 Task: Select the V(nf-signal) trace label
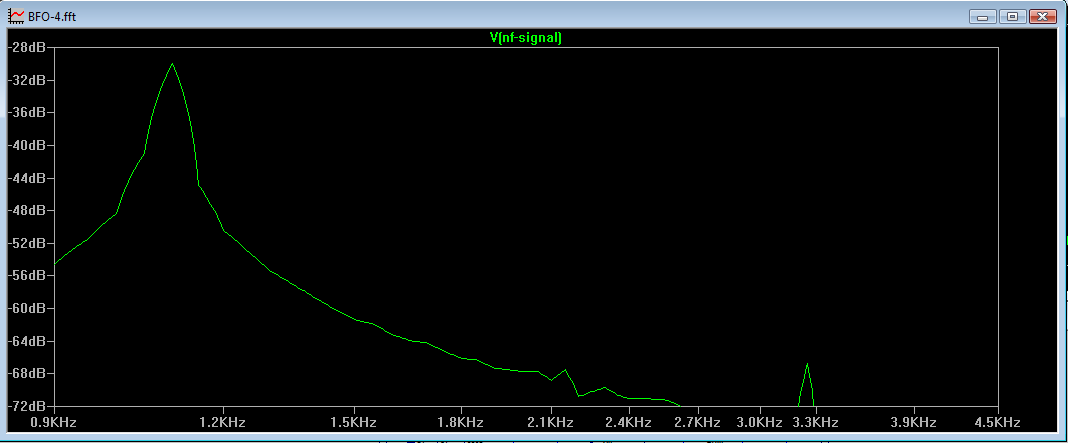pos(526,38)
